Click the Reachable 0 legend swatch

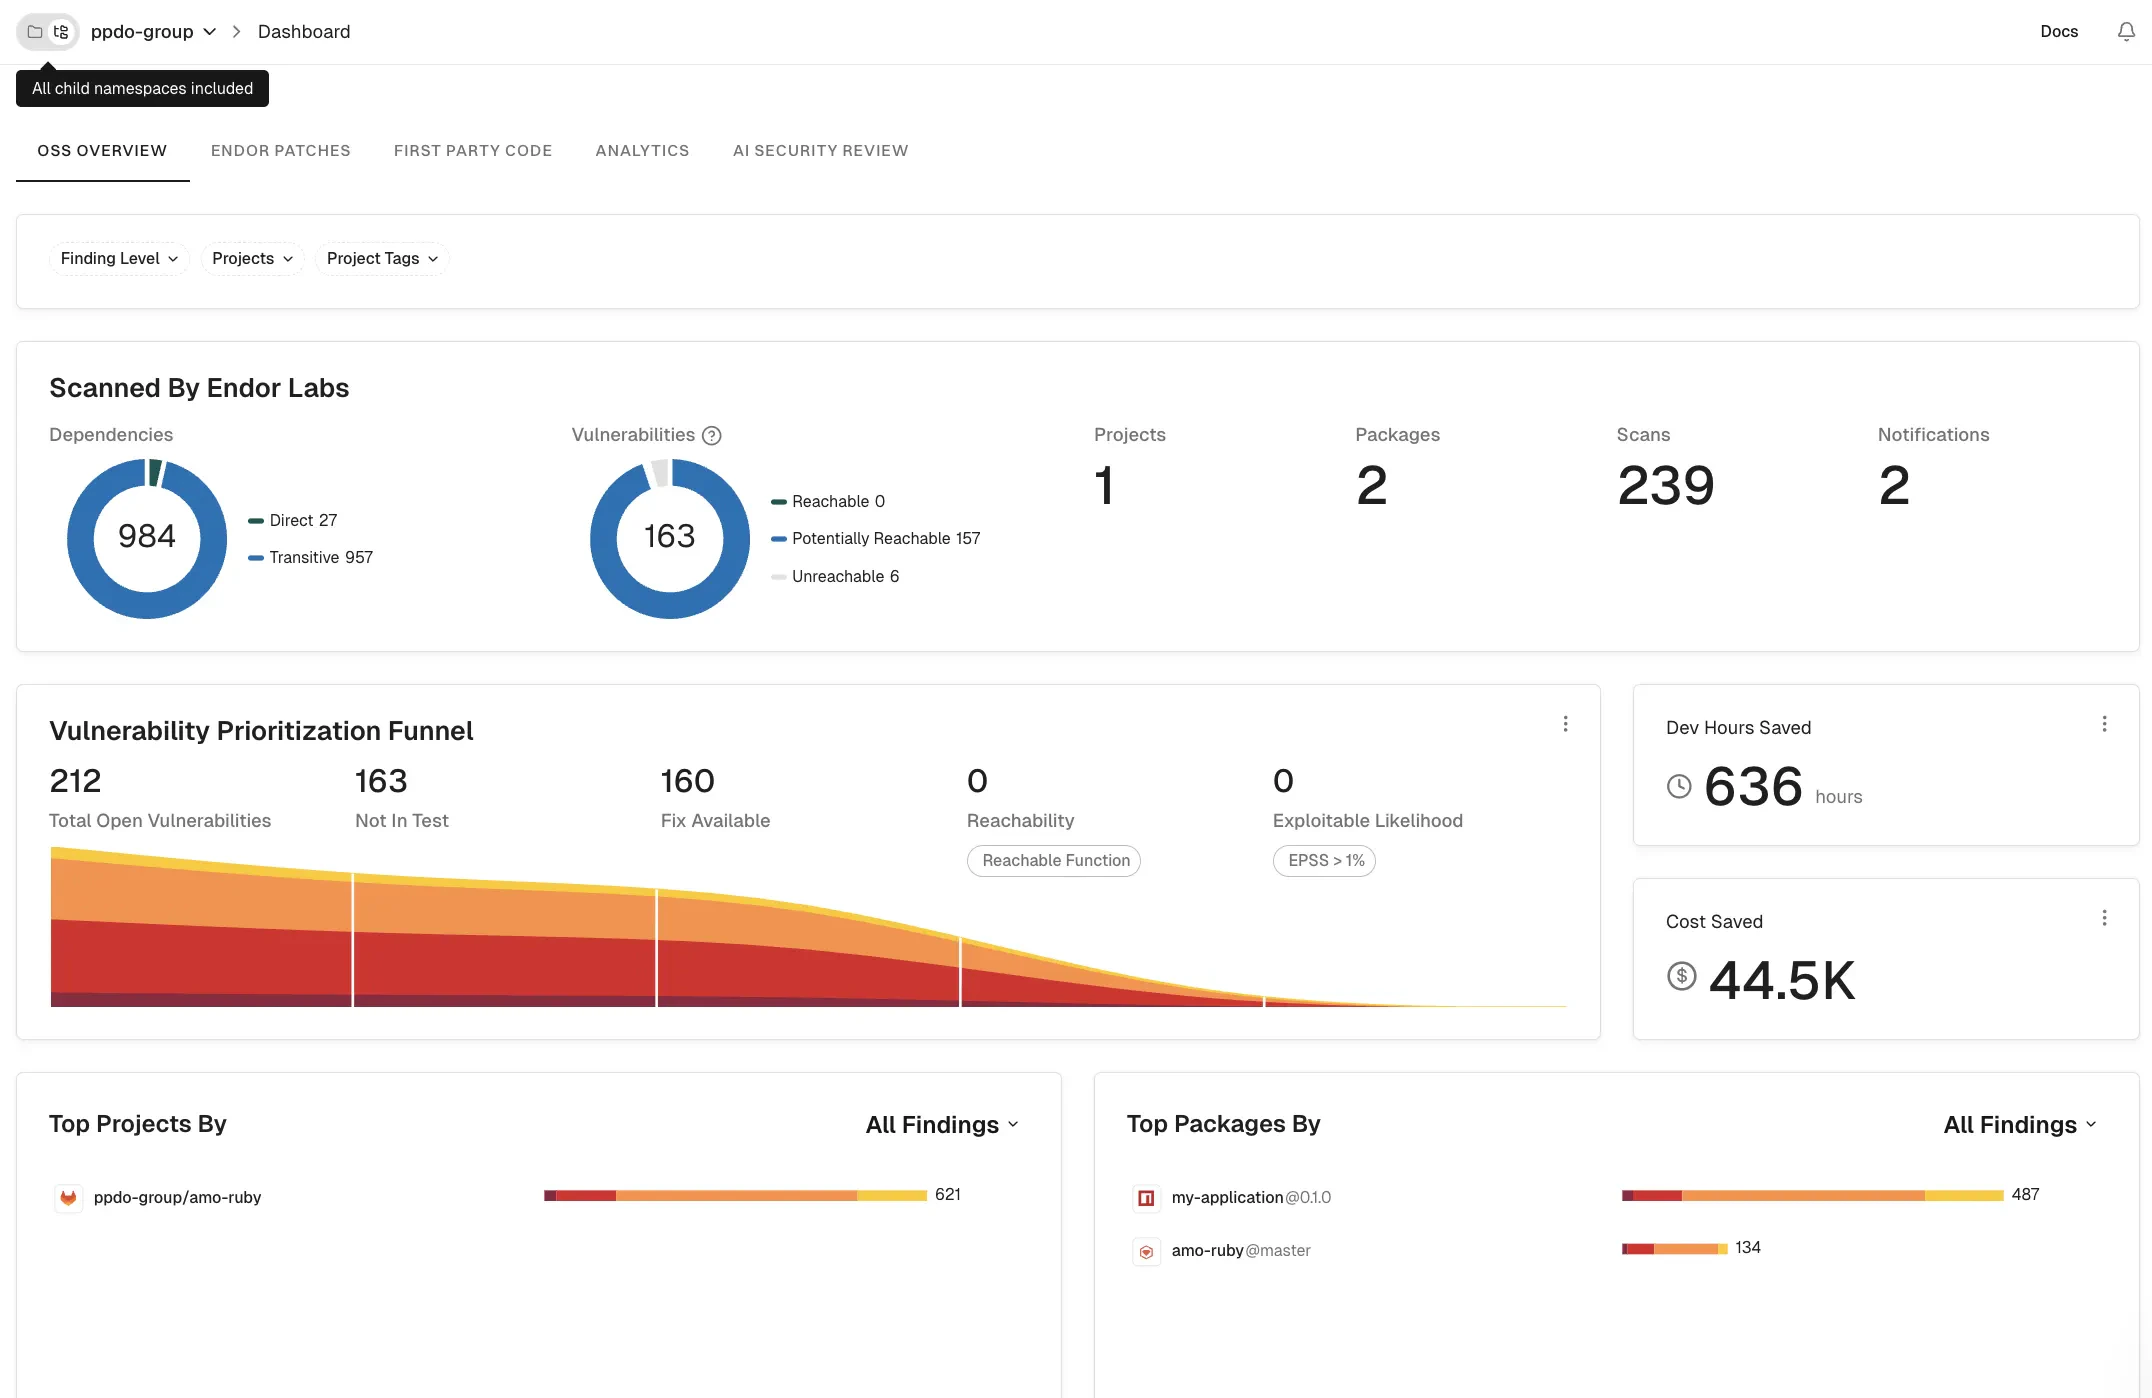pyautogui.click(x=779, y=502)
